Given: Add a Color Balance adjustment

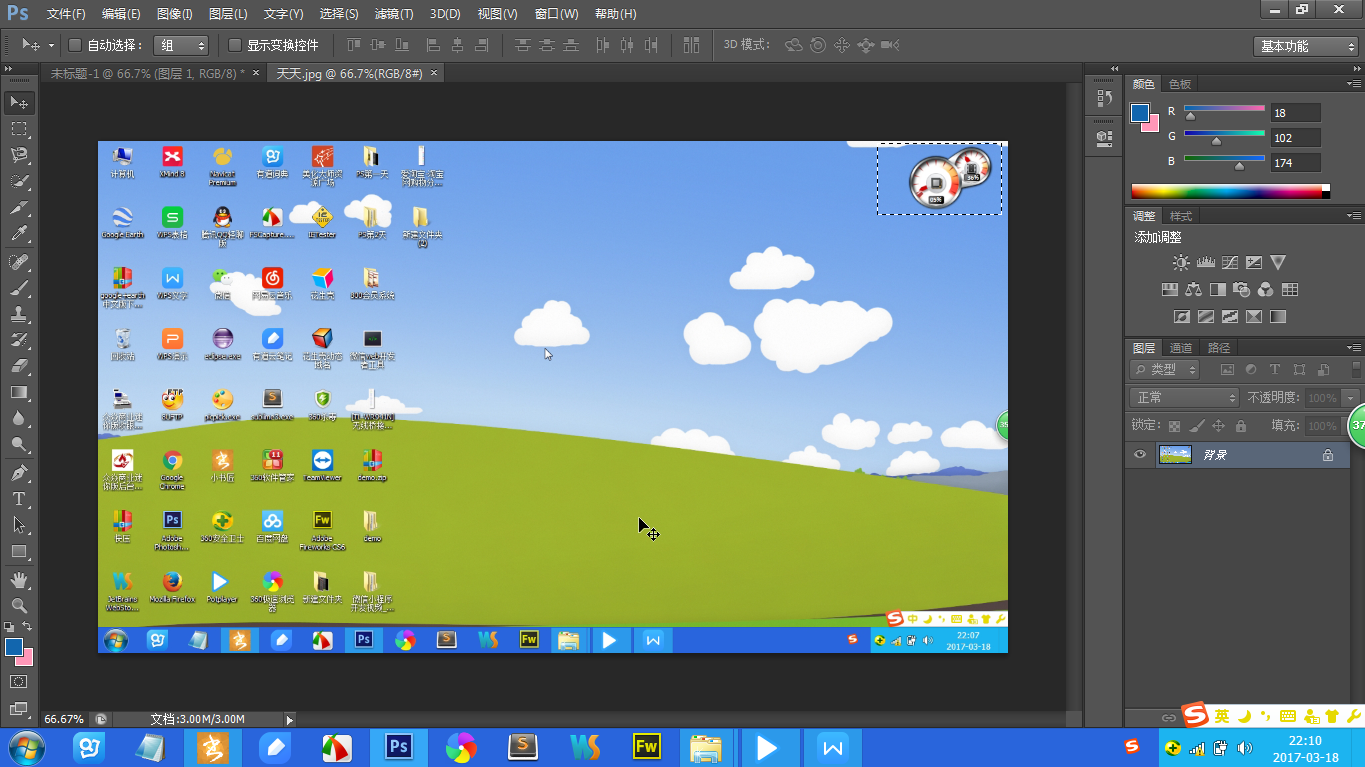Looking at the screenshot, I should [x=1193, y=290].
